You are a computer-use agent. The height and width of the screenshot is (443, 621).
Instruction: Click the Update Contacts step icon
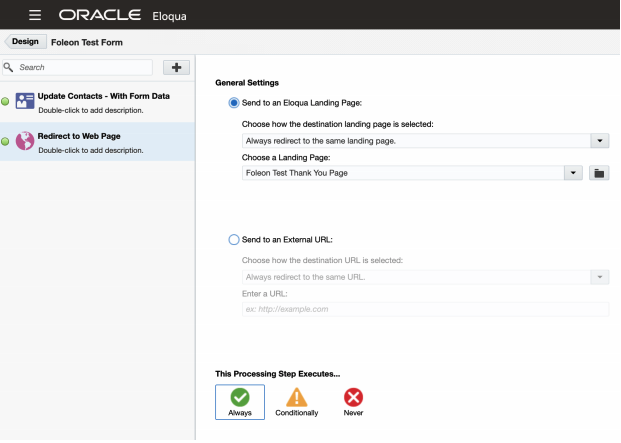coord(25,102)
